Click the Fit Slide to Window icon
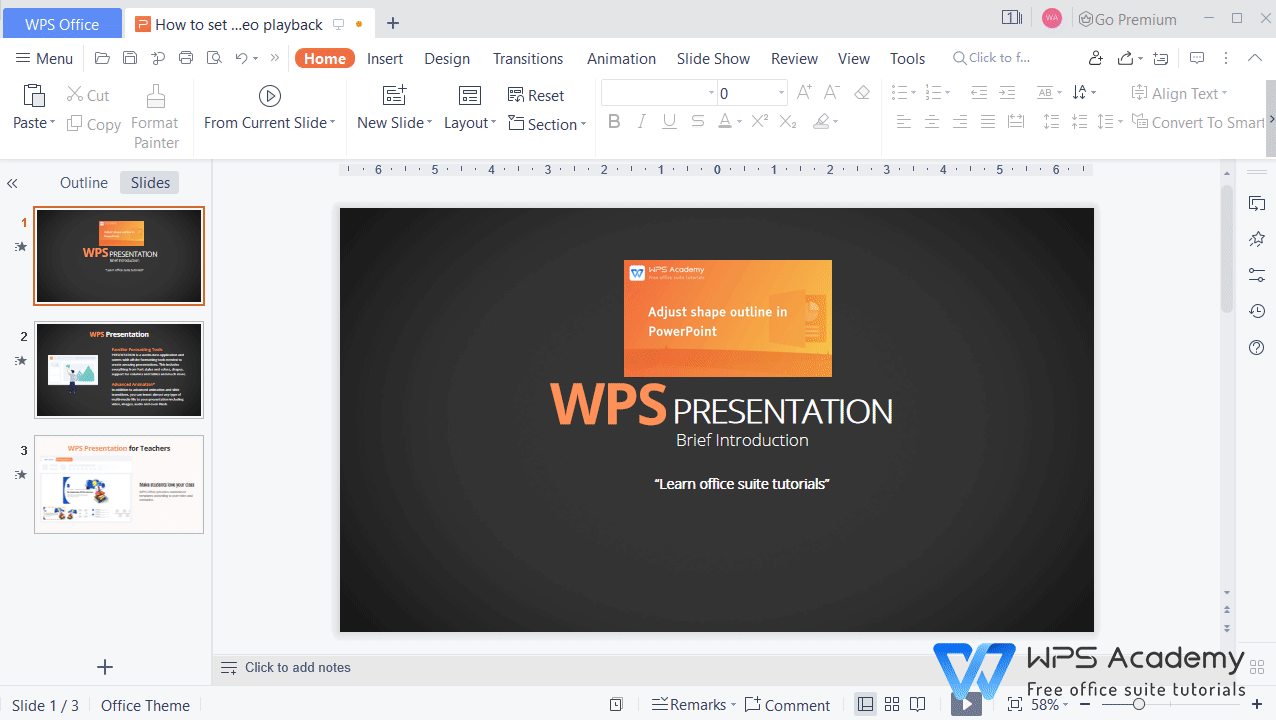The image size is (1276, 720). coord(1015,705)
